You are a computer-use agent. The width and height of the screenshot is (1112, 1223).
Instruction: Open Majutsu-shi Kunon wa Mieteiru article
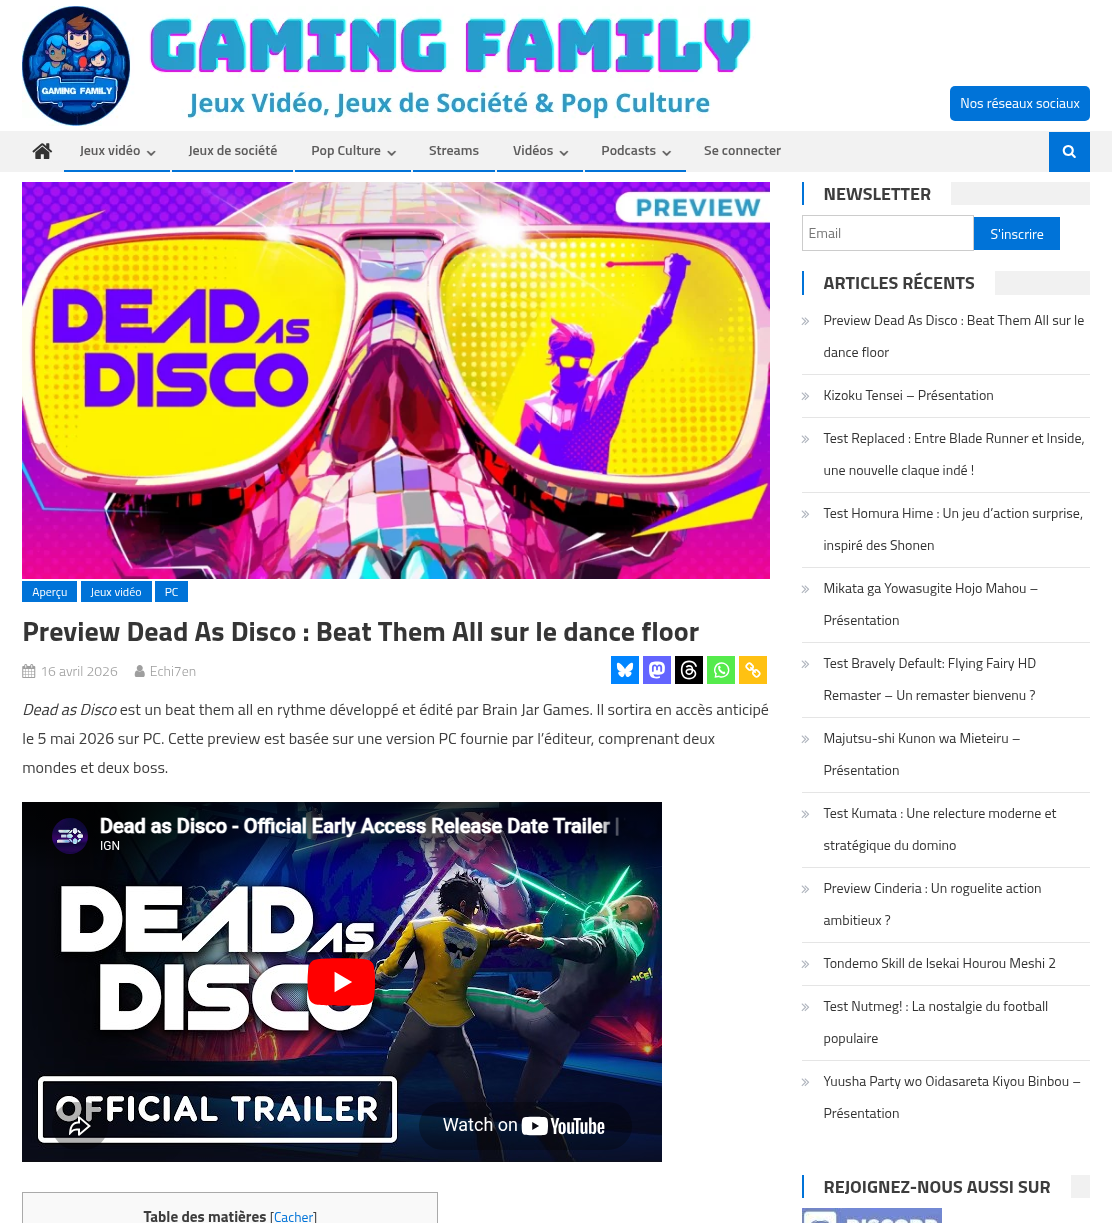click(x=921, y=754)
